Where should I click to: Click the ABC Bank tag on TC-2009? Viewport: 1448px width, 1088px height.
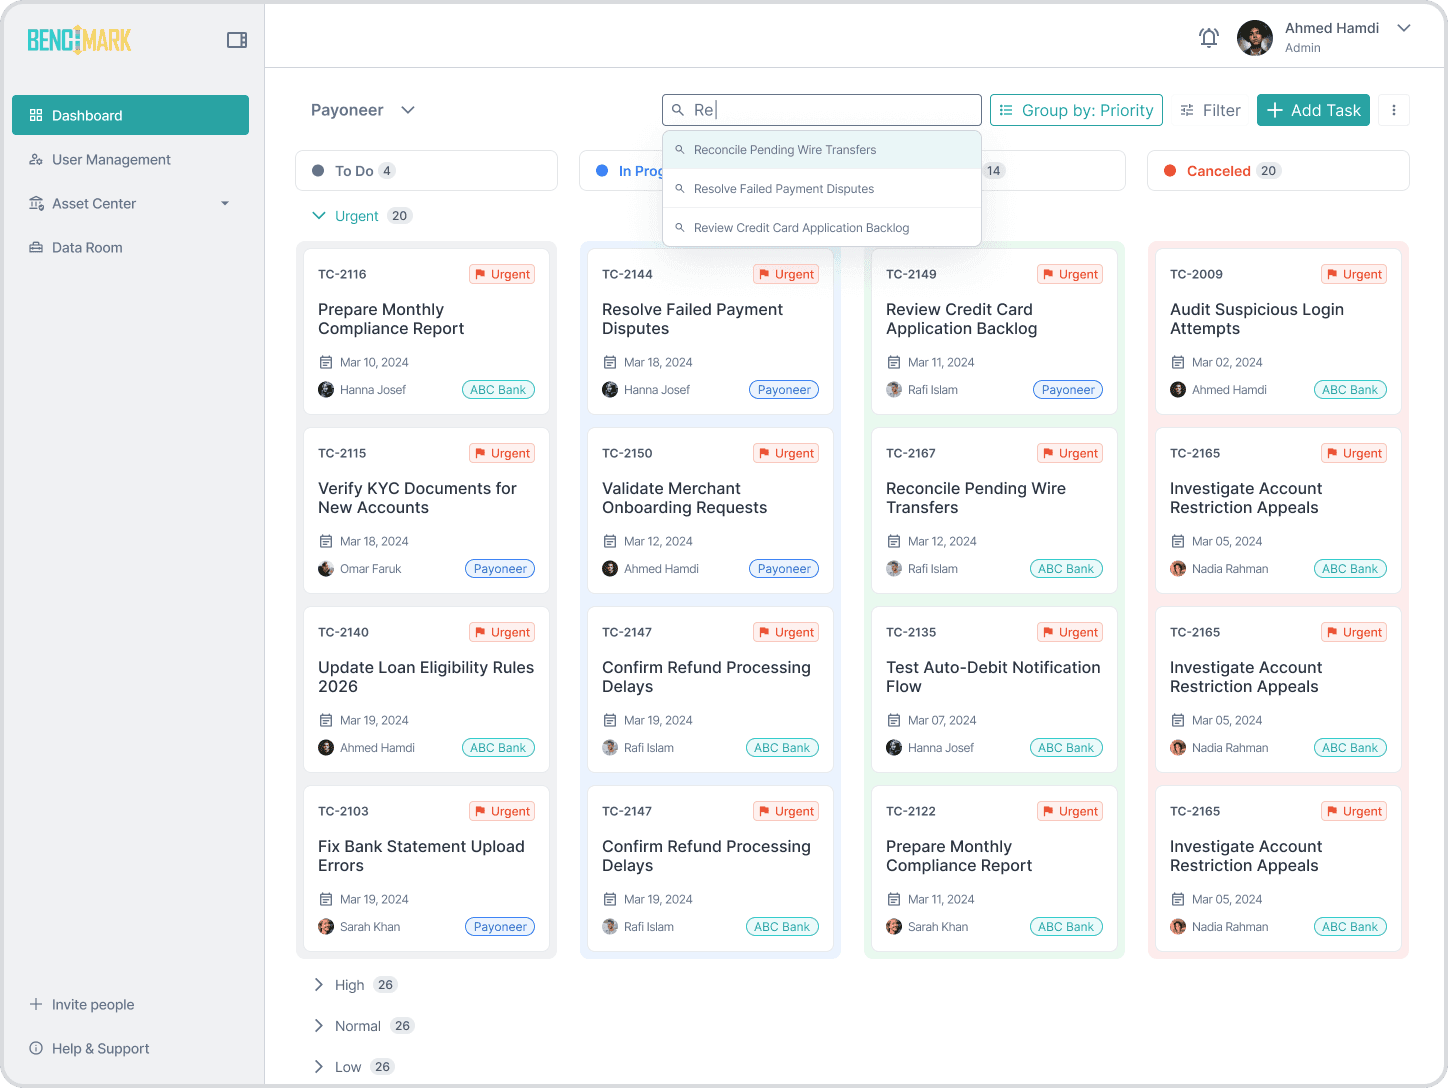click(1350, 390)
